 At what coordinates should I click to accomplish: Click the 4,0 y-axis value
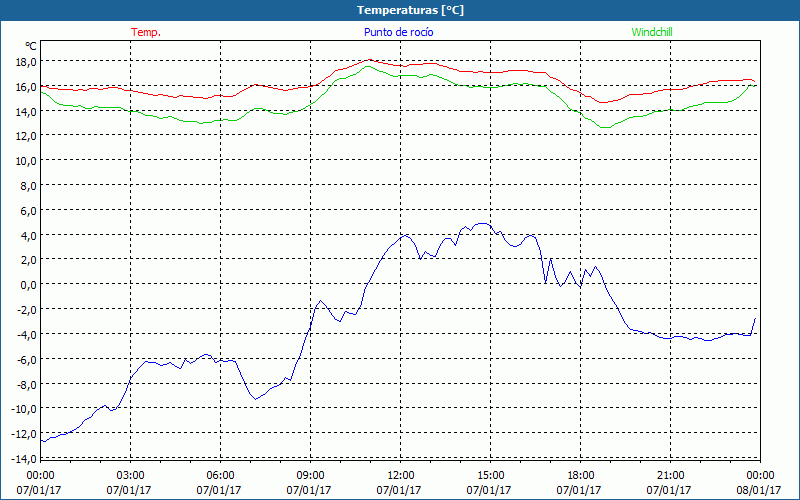click(x=28, y=235)
